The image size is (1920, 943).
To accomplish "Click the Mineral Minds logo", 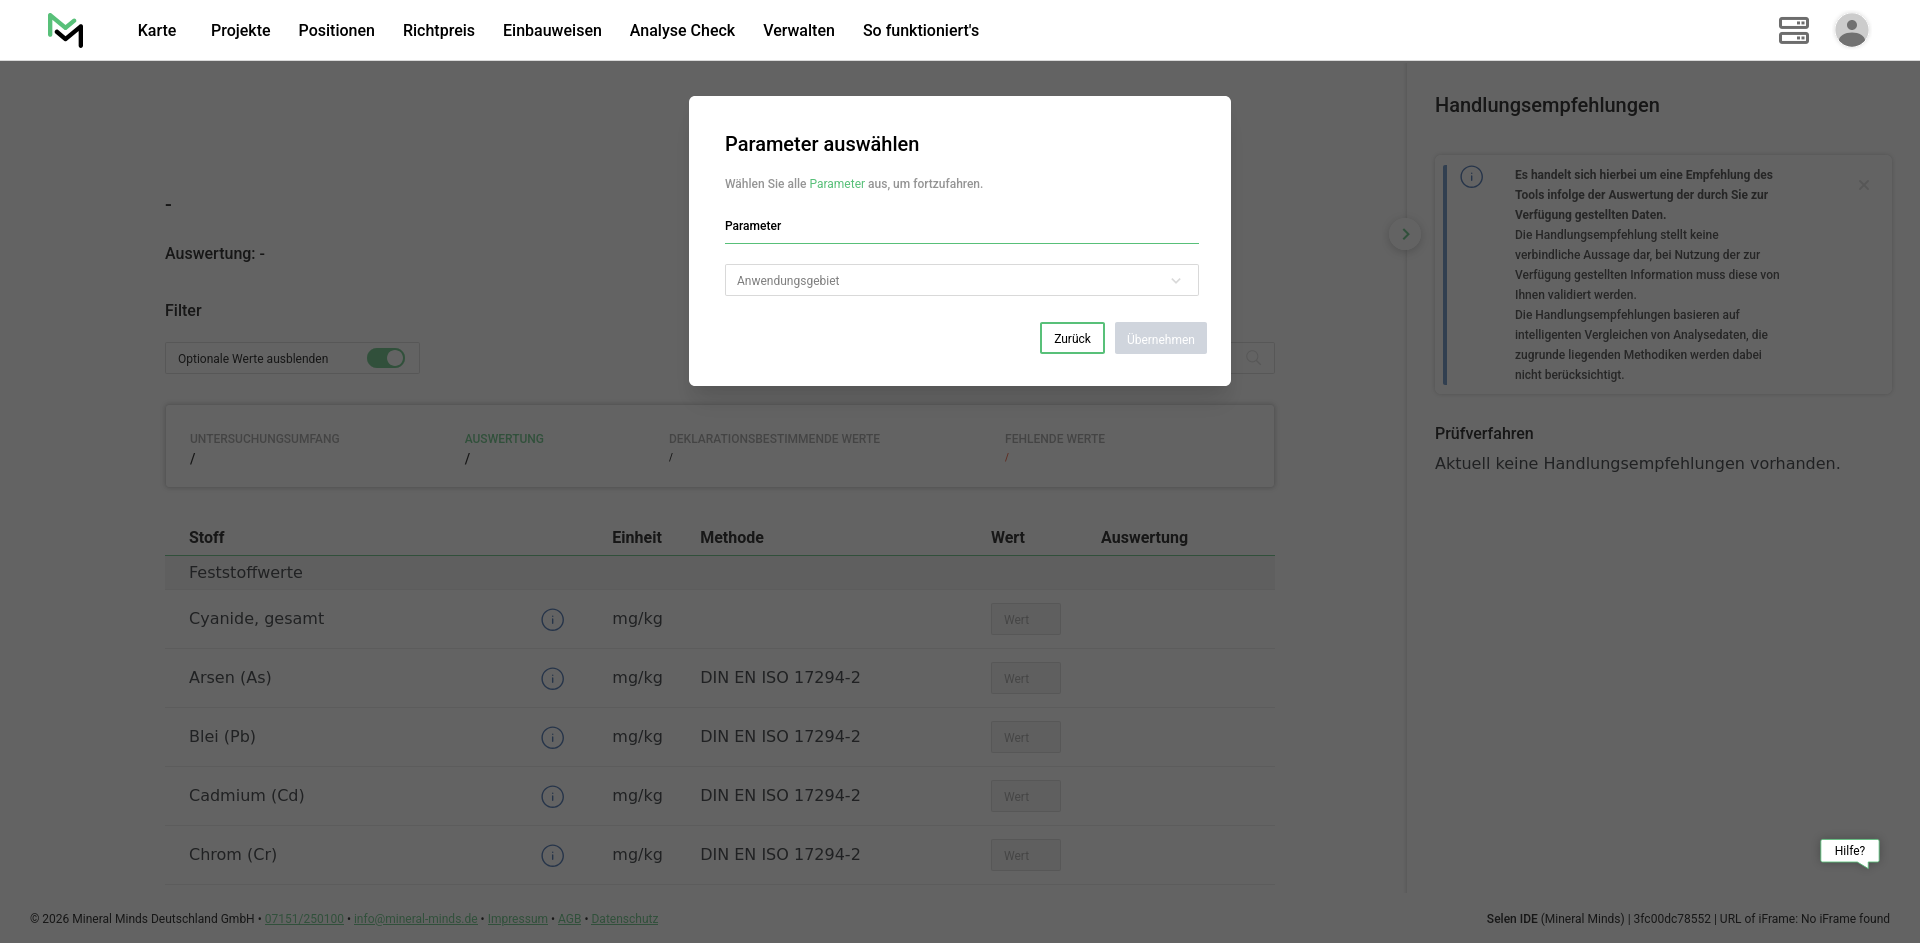I will [x=66, y=30].
